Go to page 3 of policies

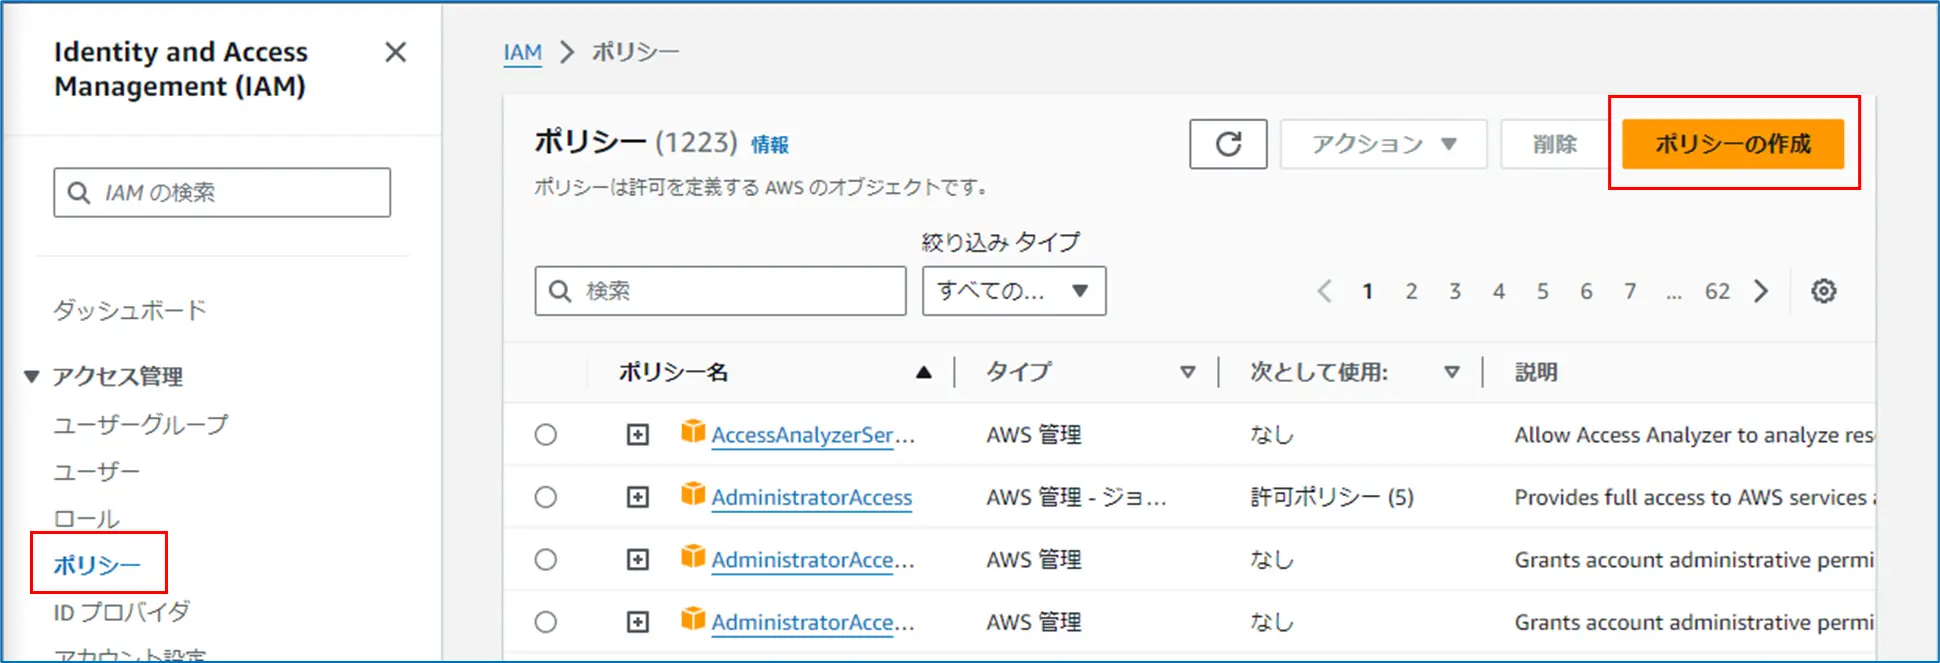(x=1455, y=291)
